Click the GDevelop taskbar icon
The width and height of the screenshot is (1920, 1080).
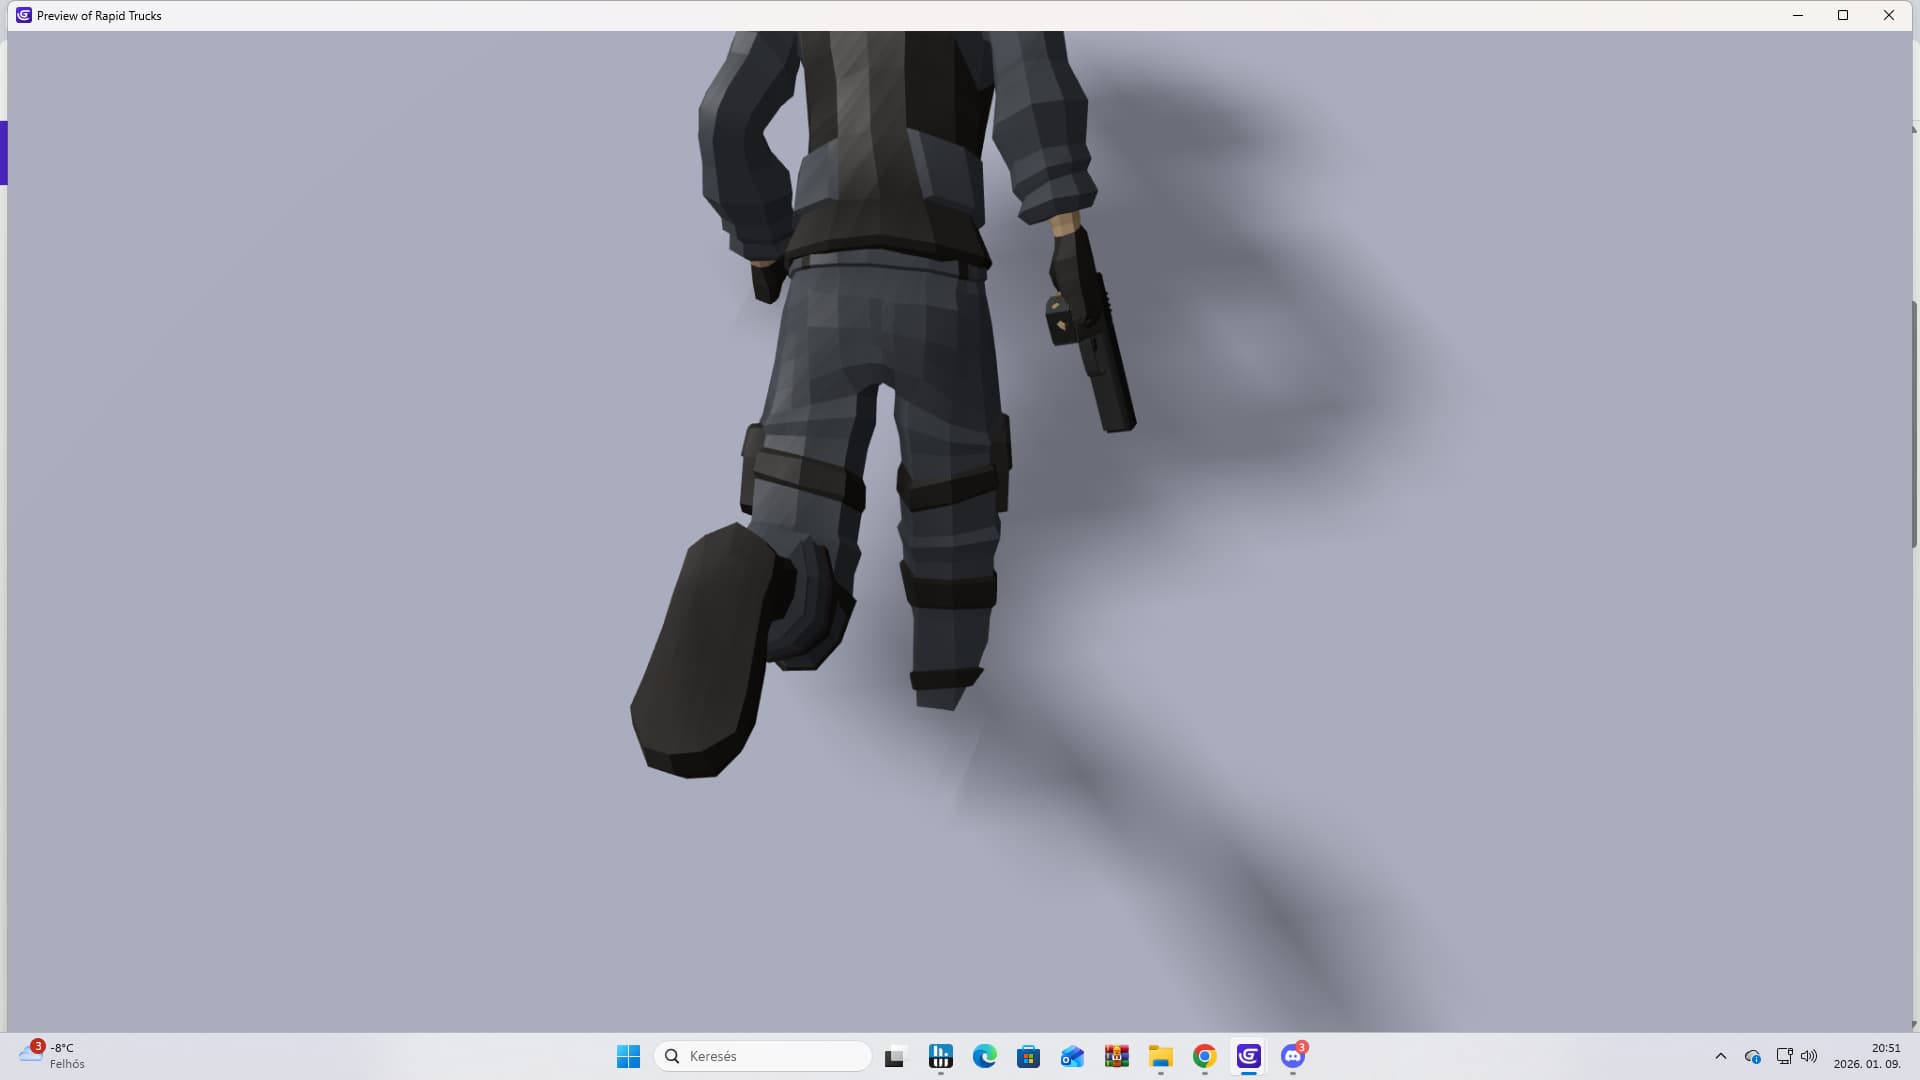[x=1248, y=1056]
